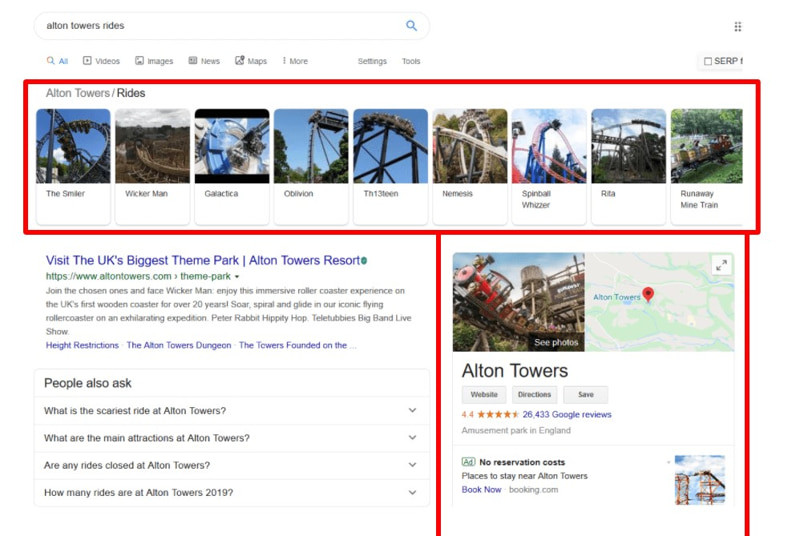The height and width of the screenshot is (536, 800).
Task: Click the 'People also ask' heading
Action: click(88, 383)
